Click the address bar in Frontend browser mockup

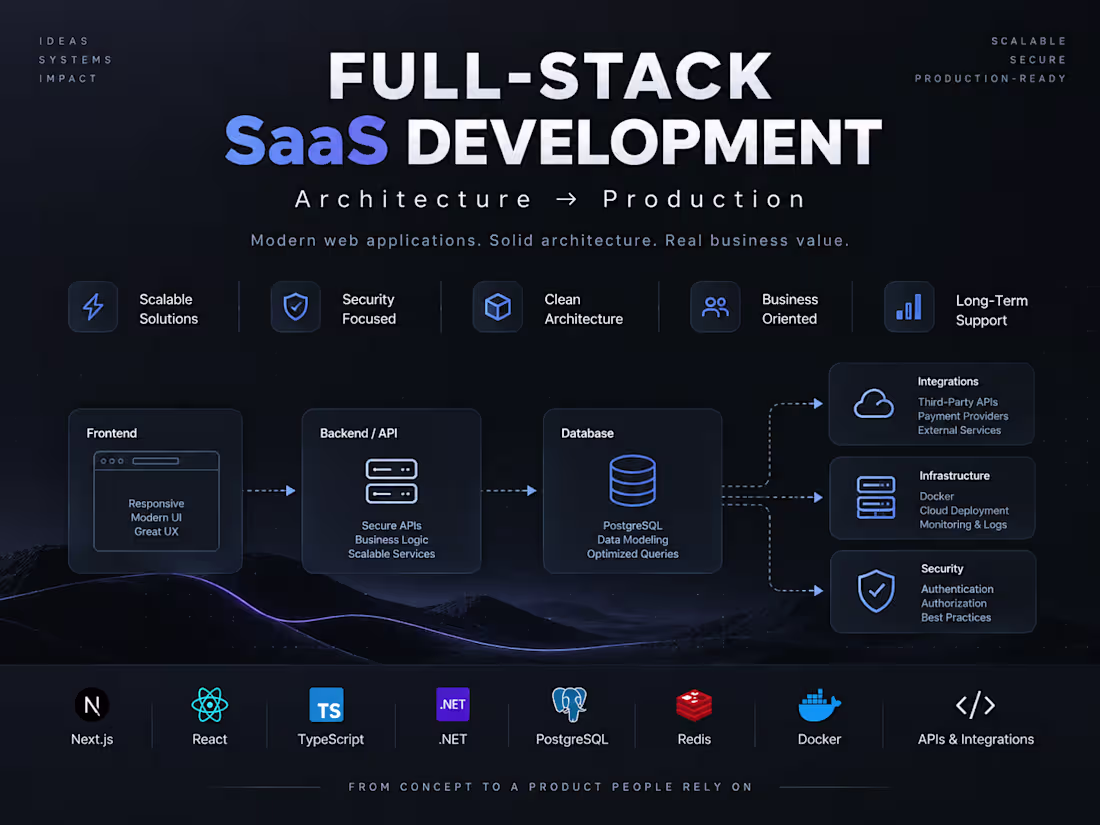tap(156, 461)
